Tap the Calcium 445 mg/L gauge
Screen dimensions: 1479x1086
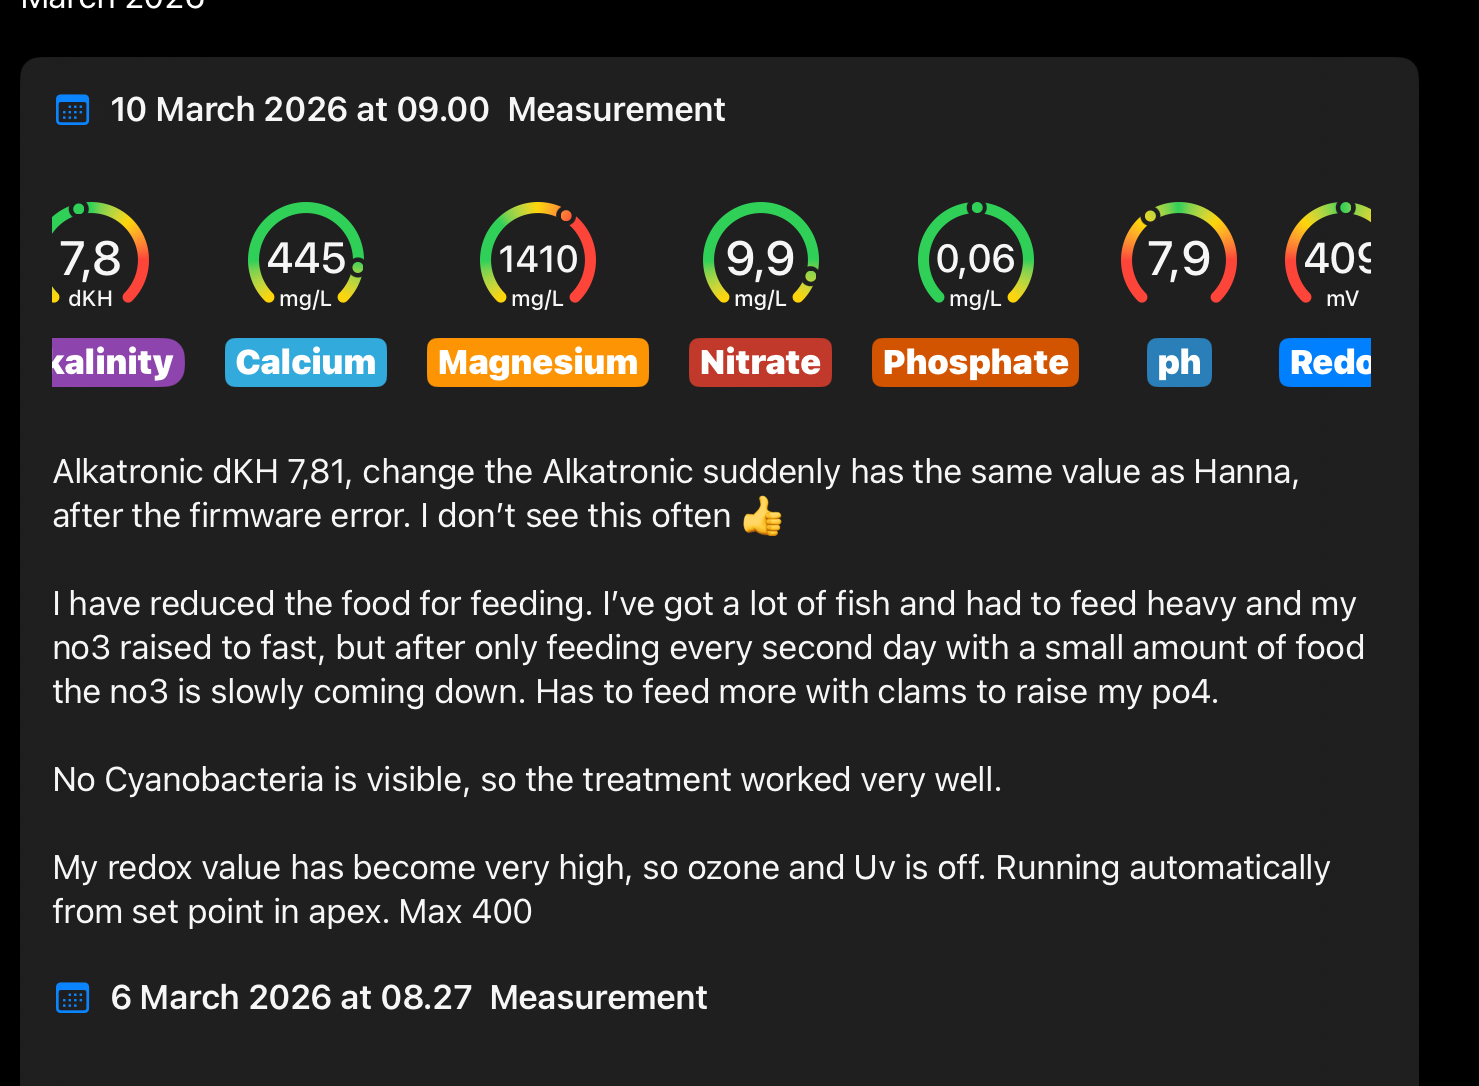click(x=306, y=258)
